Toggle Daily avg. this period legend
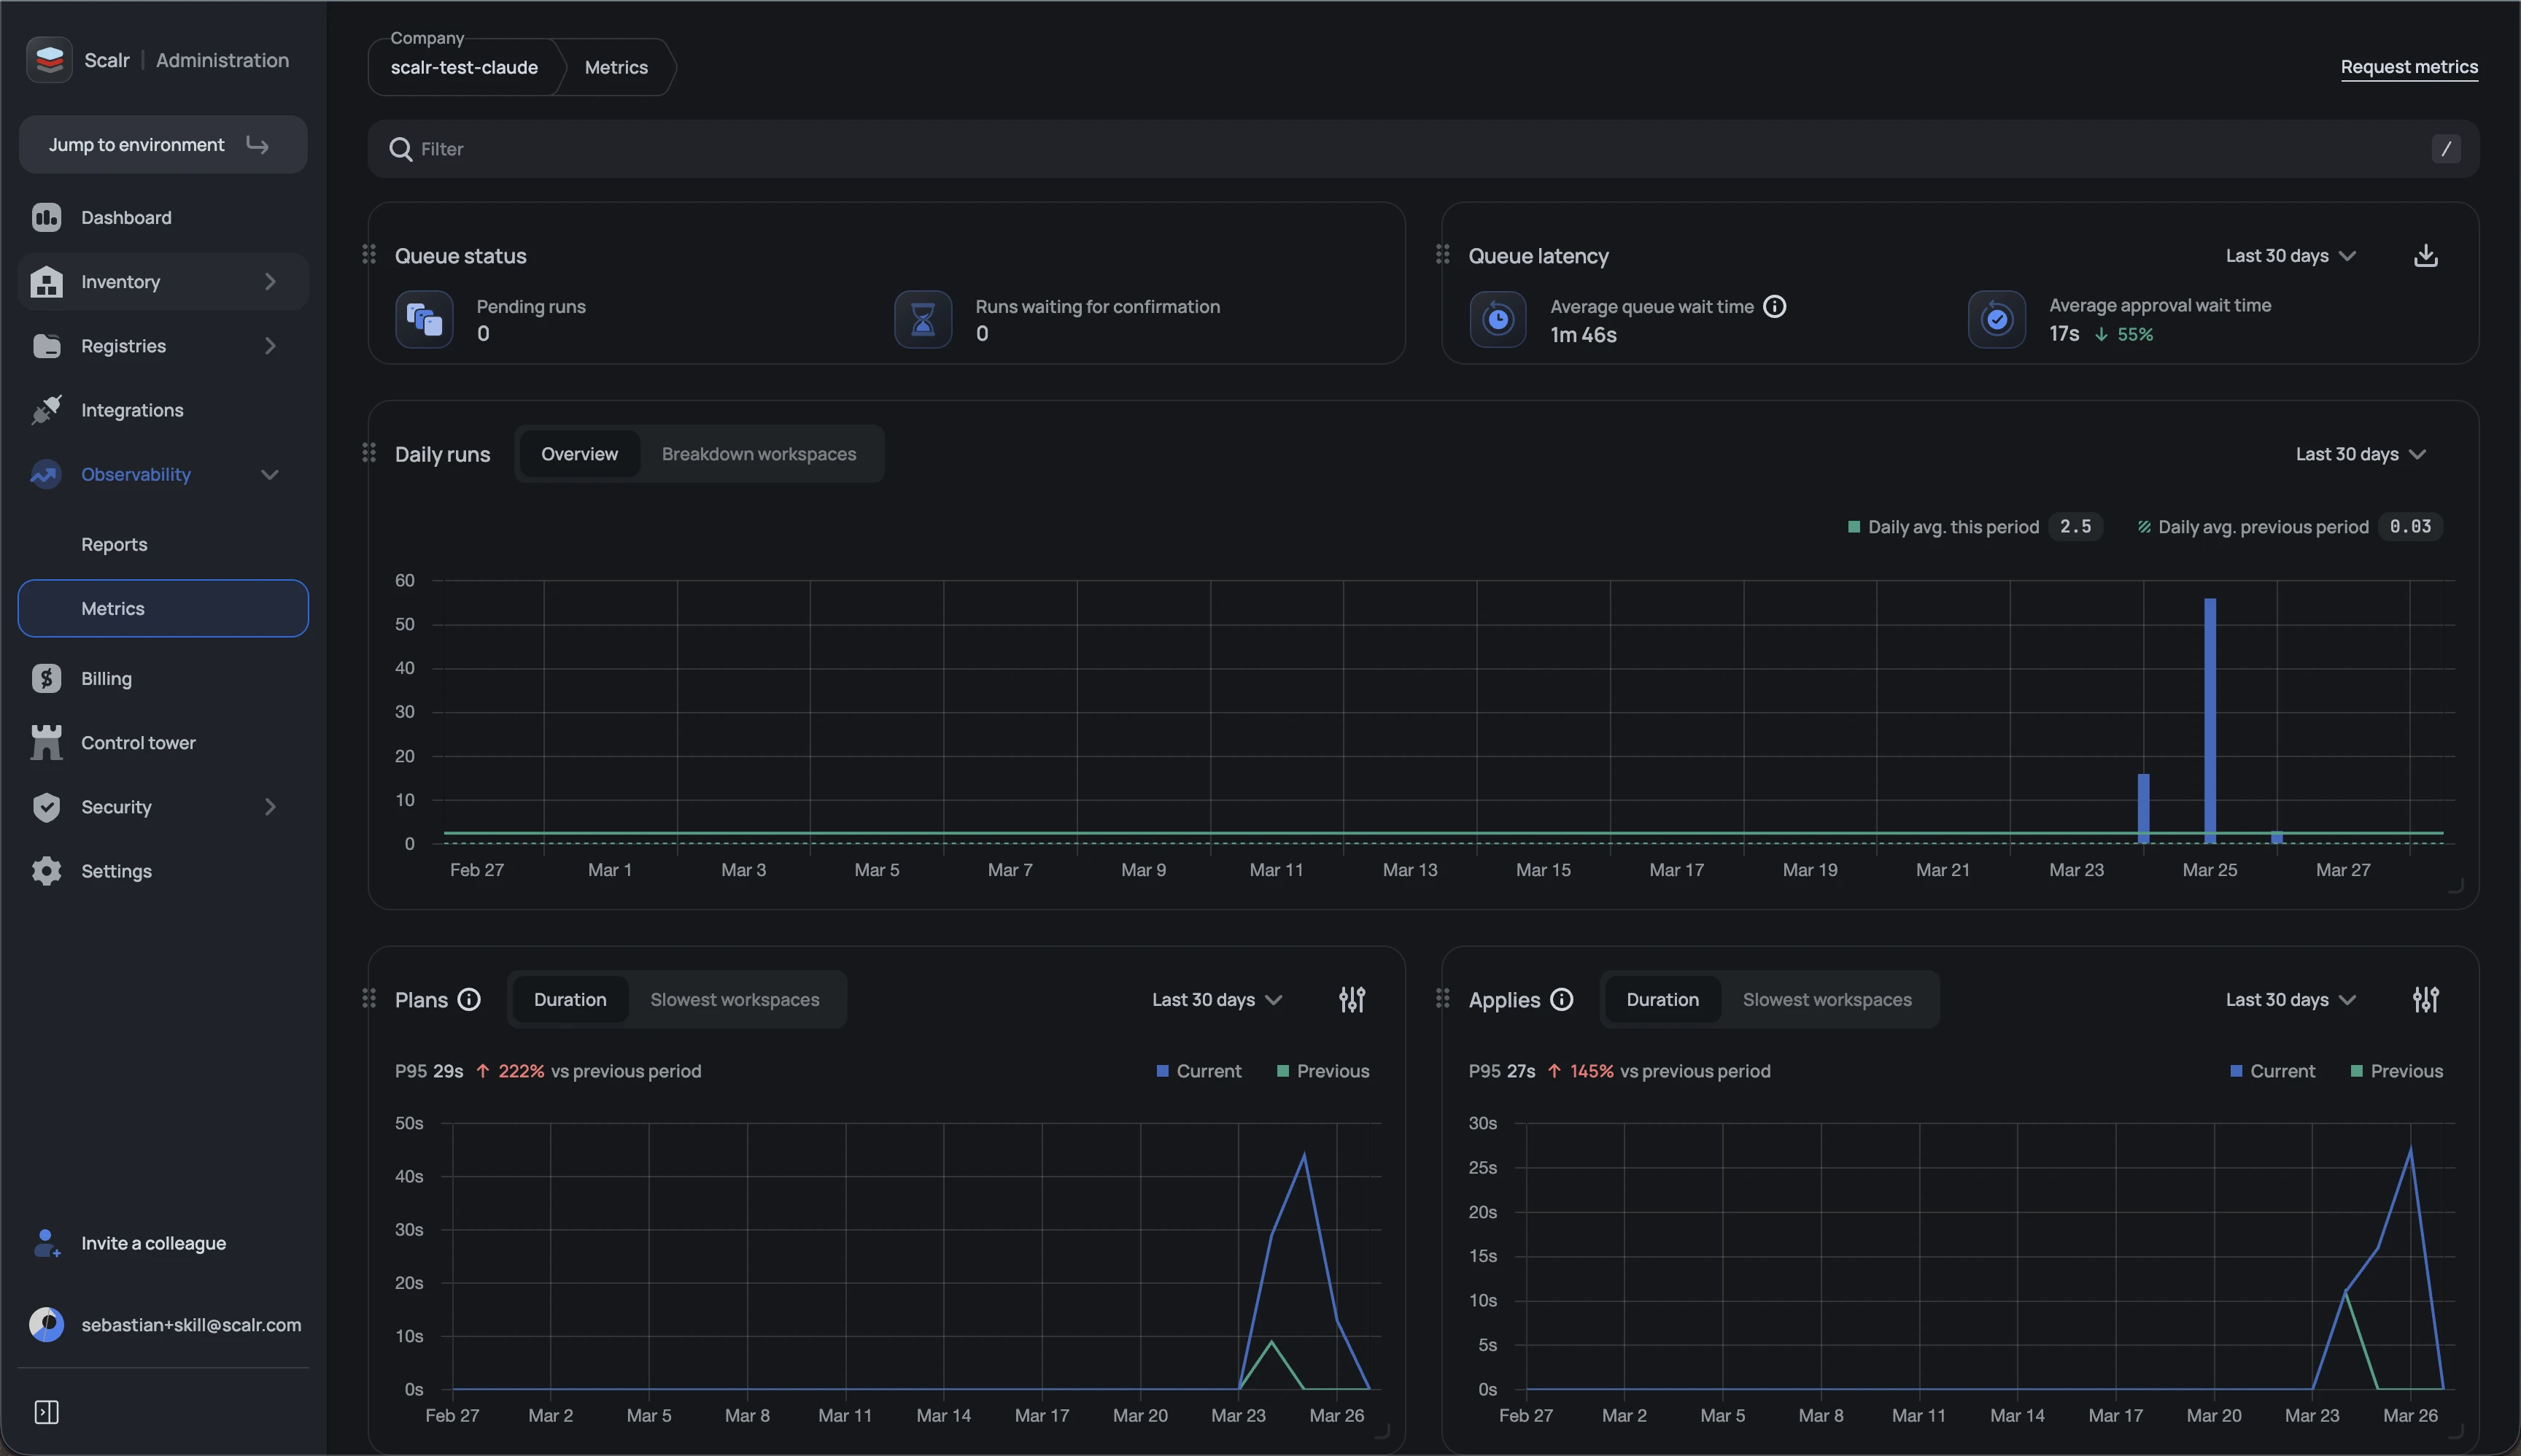The height and width of the screenshot is (1456, 2521). [x=1975, y=527]
